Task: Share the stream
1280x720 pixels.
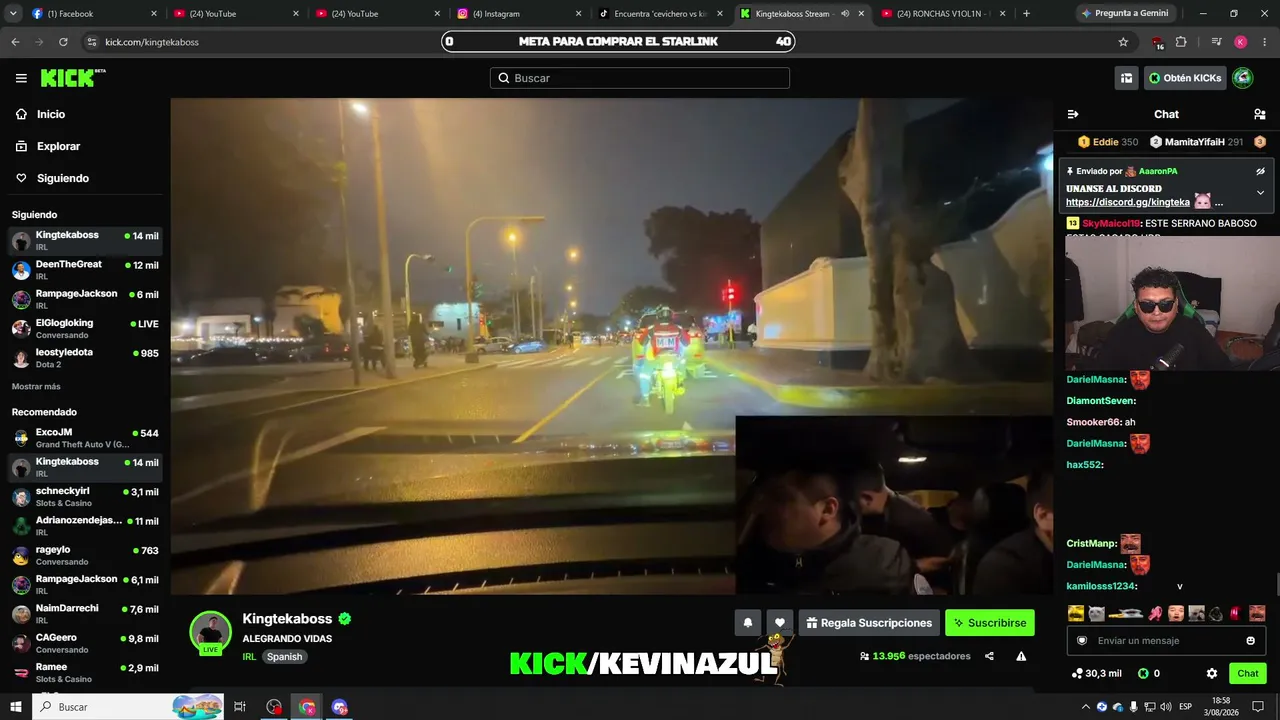Action: (x=989, y=656)
